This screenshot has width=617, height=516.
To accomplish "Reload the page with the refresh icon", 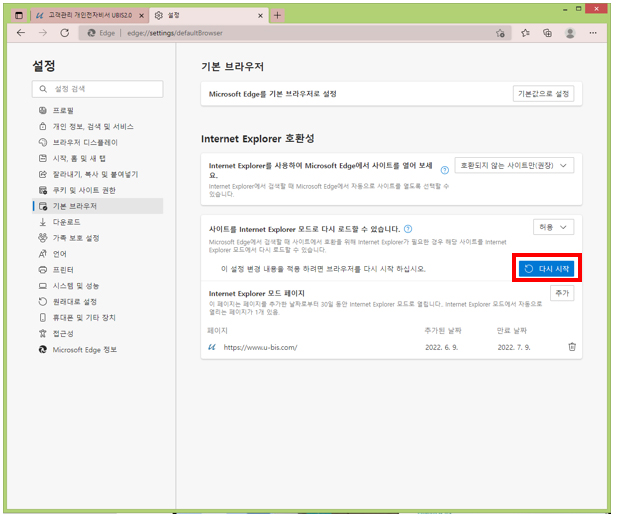I will (65, 33).
